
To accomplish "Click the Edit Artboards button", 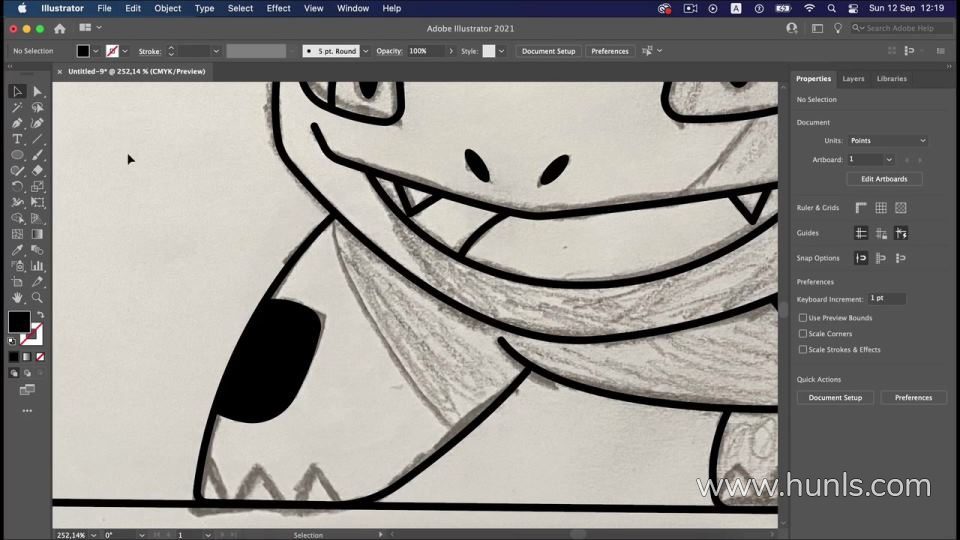I will 884,179.
